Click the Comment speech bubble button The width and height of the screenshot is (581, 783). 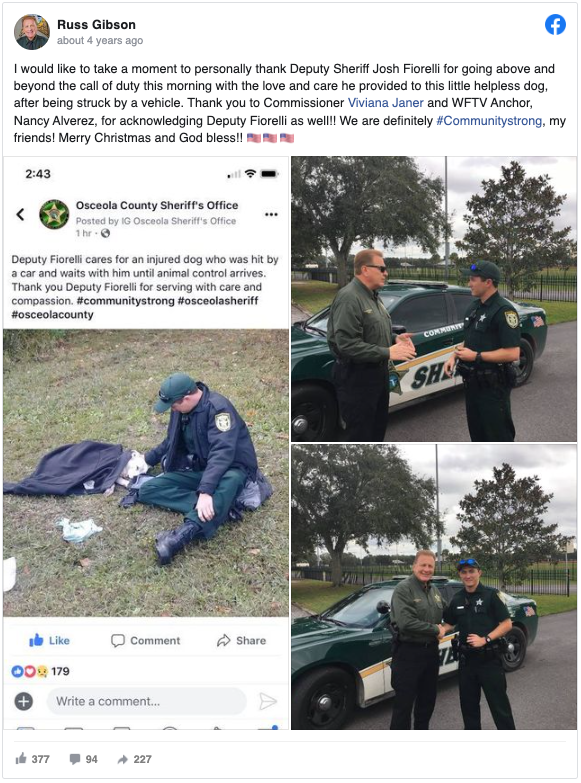[145, 640]
